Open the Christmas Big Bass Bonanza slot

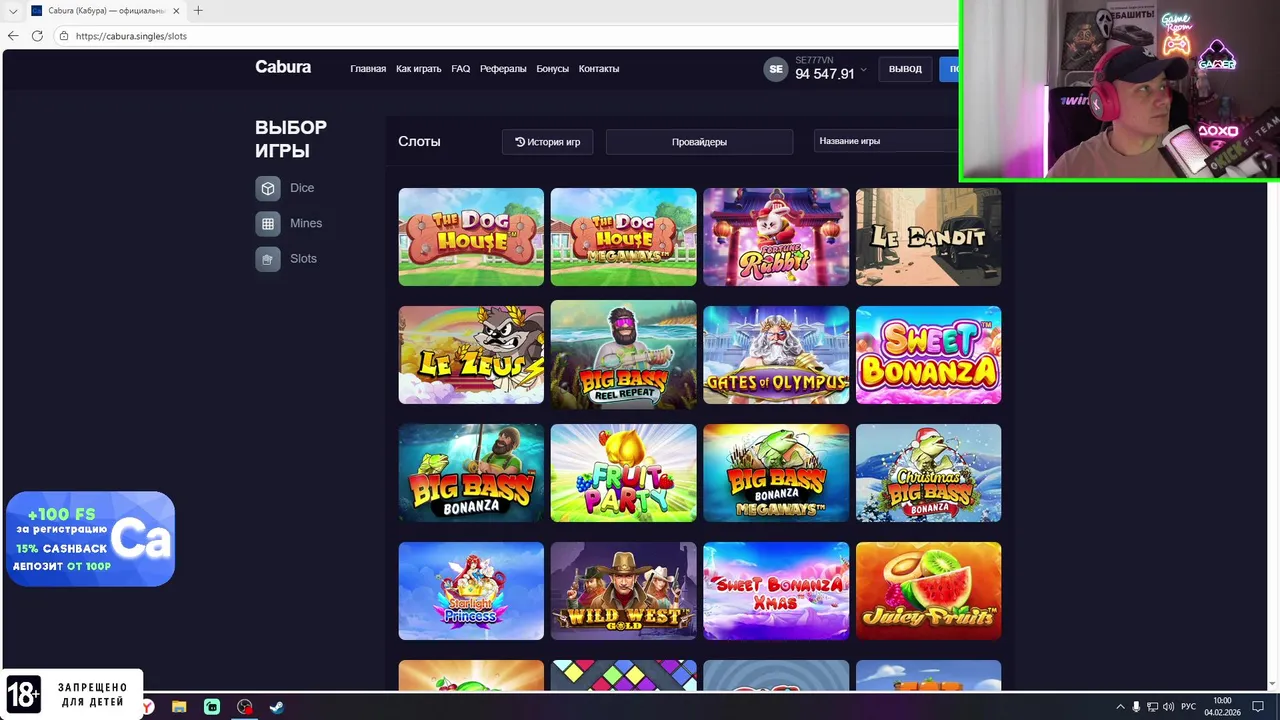tap(928, 473)
